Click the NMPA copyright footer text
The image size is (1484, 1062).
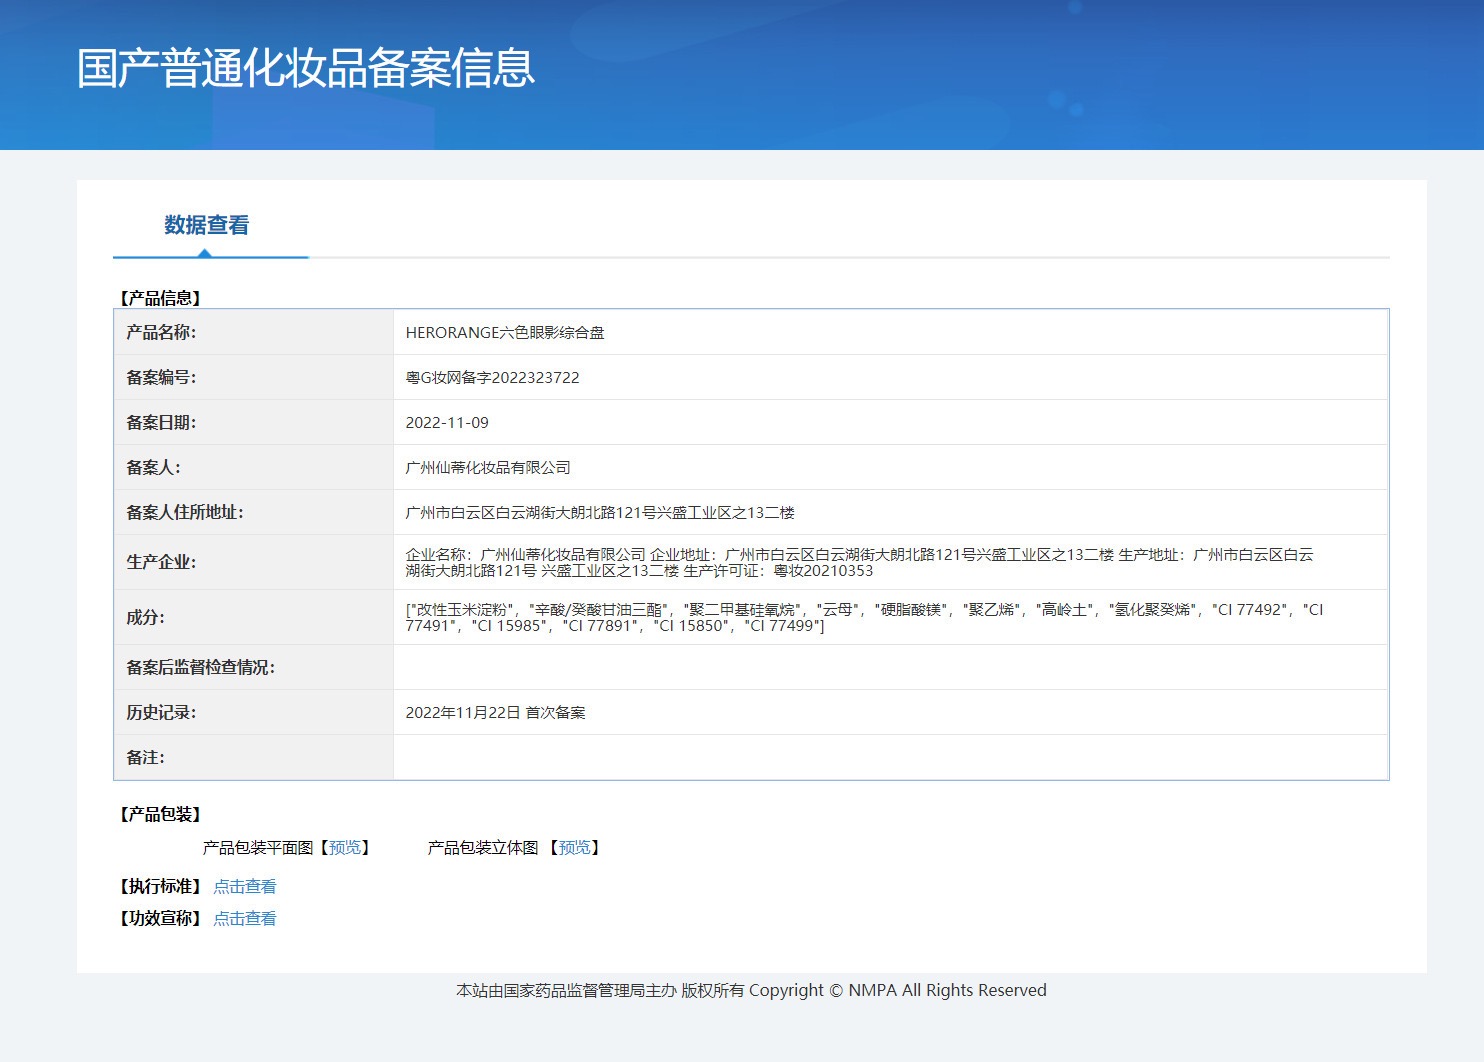pyautogui.click(x=751, y=990)
